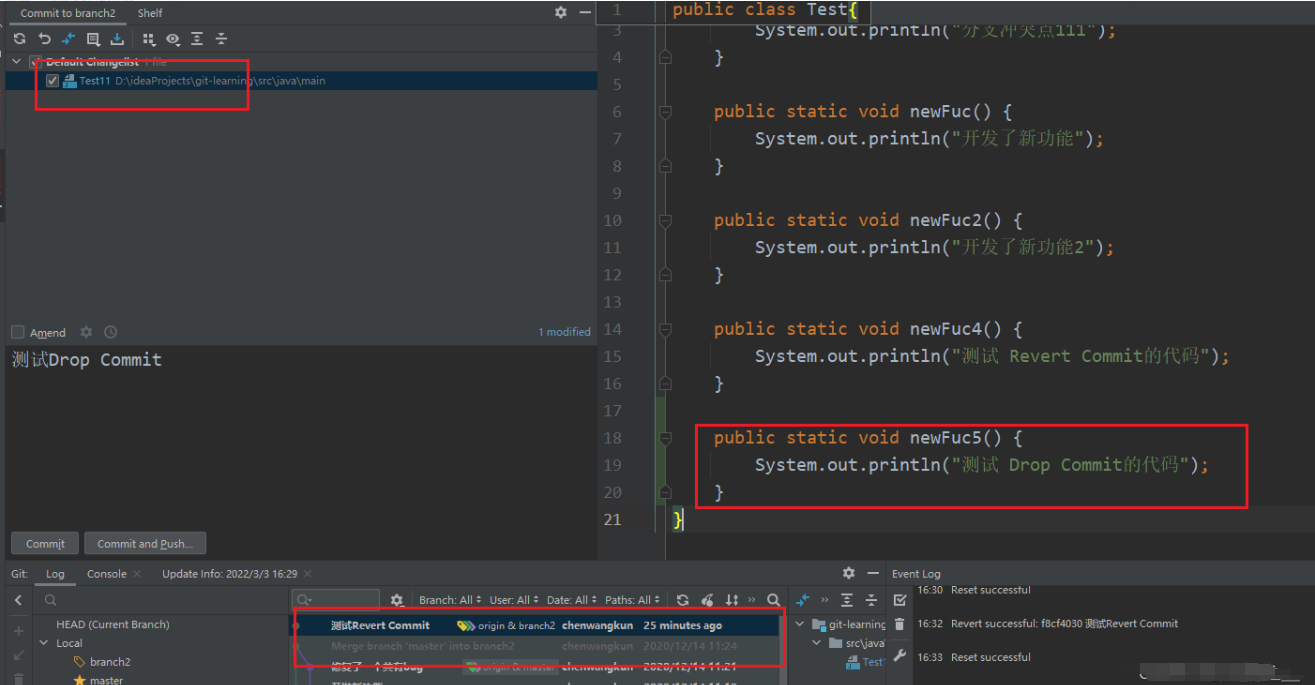Open the Branch: All filter dropdown

tap(450, 600)
